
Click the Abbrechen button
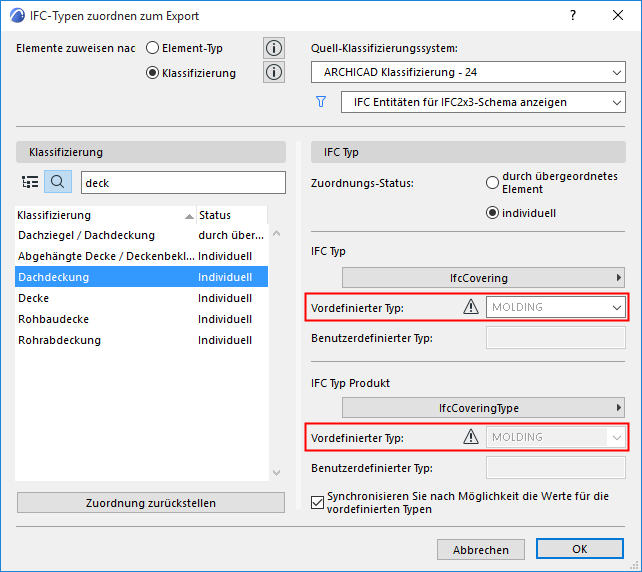[480, 549]
